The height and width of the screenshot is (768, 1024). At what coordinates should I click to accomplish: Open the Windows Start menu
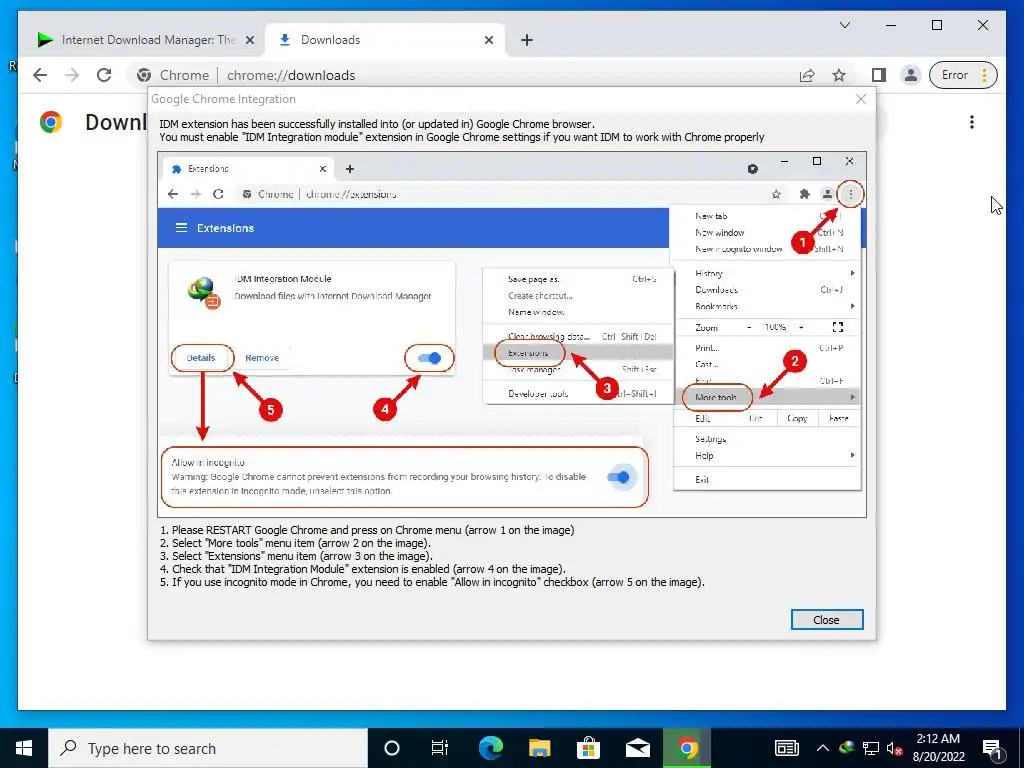[x=24, y=748]
